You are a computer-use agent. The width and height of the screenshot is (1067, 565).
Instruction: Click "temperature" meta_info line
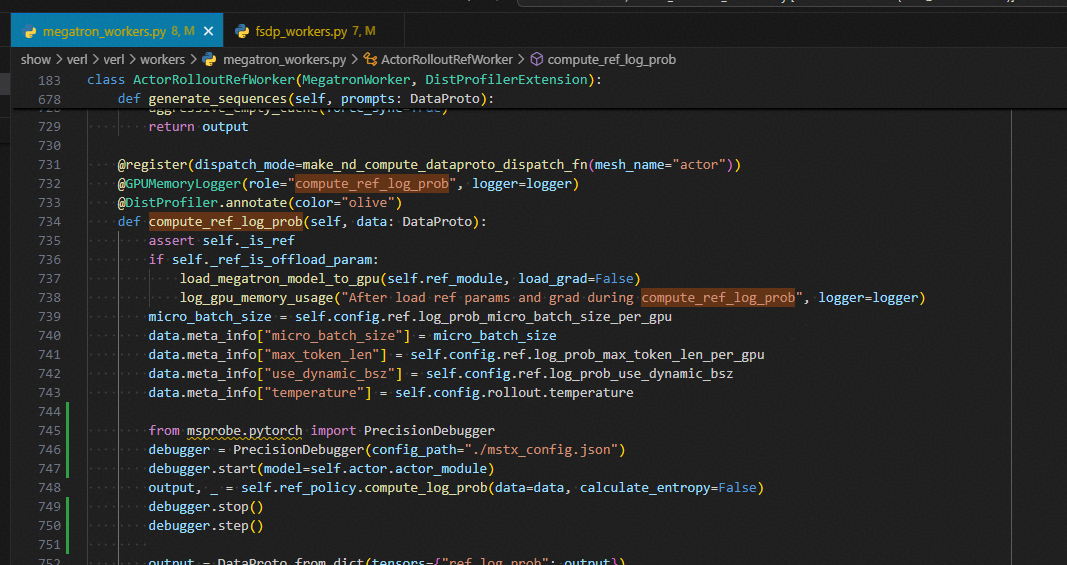[x=391, y=393]
